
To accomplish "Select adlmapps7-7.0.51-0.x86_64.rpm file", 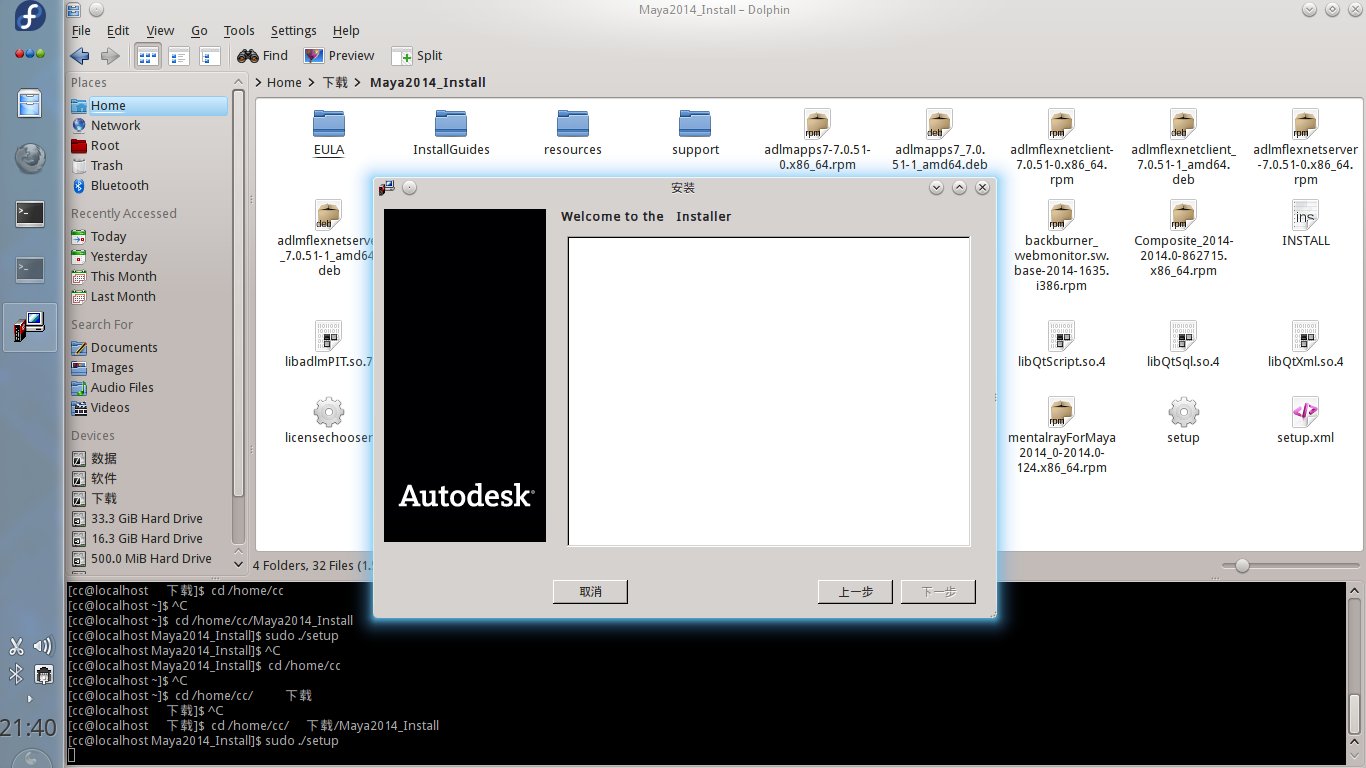I will click(x=817, y=140).
